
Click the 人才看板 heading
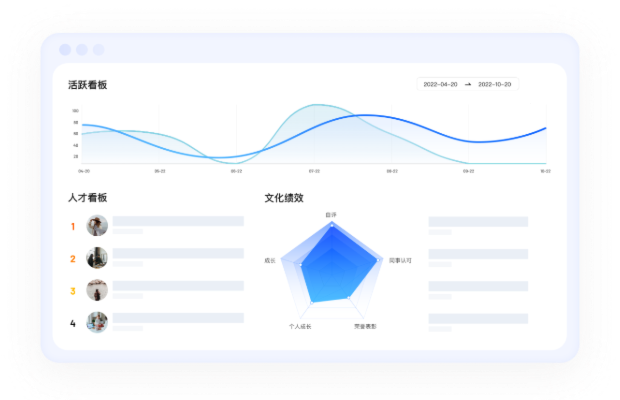point(87,198)
